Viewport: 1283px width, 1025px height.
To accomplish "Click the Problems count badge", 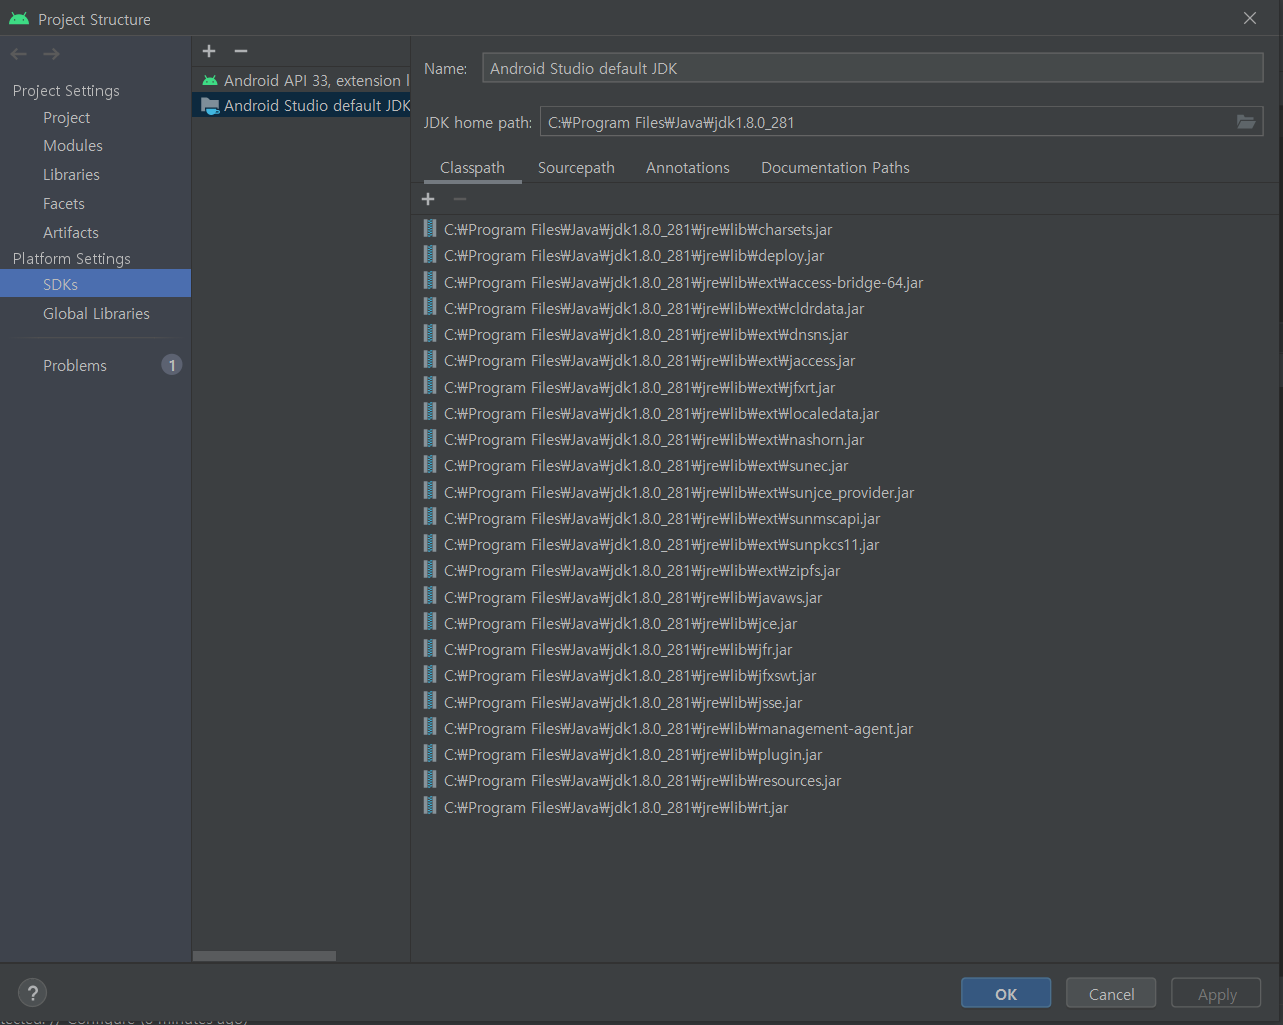I will (x=172, y=365).
